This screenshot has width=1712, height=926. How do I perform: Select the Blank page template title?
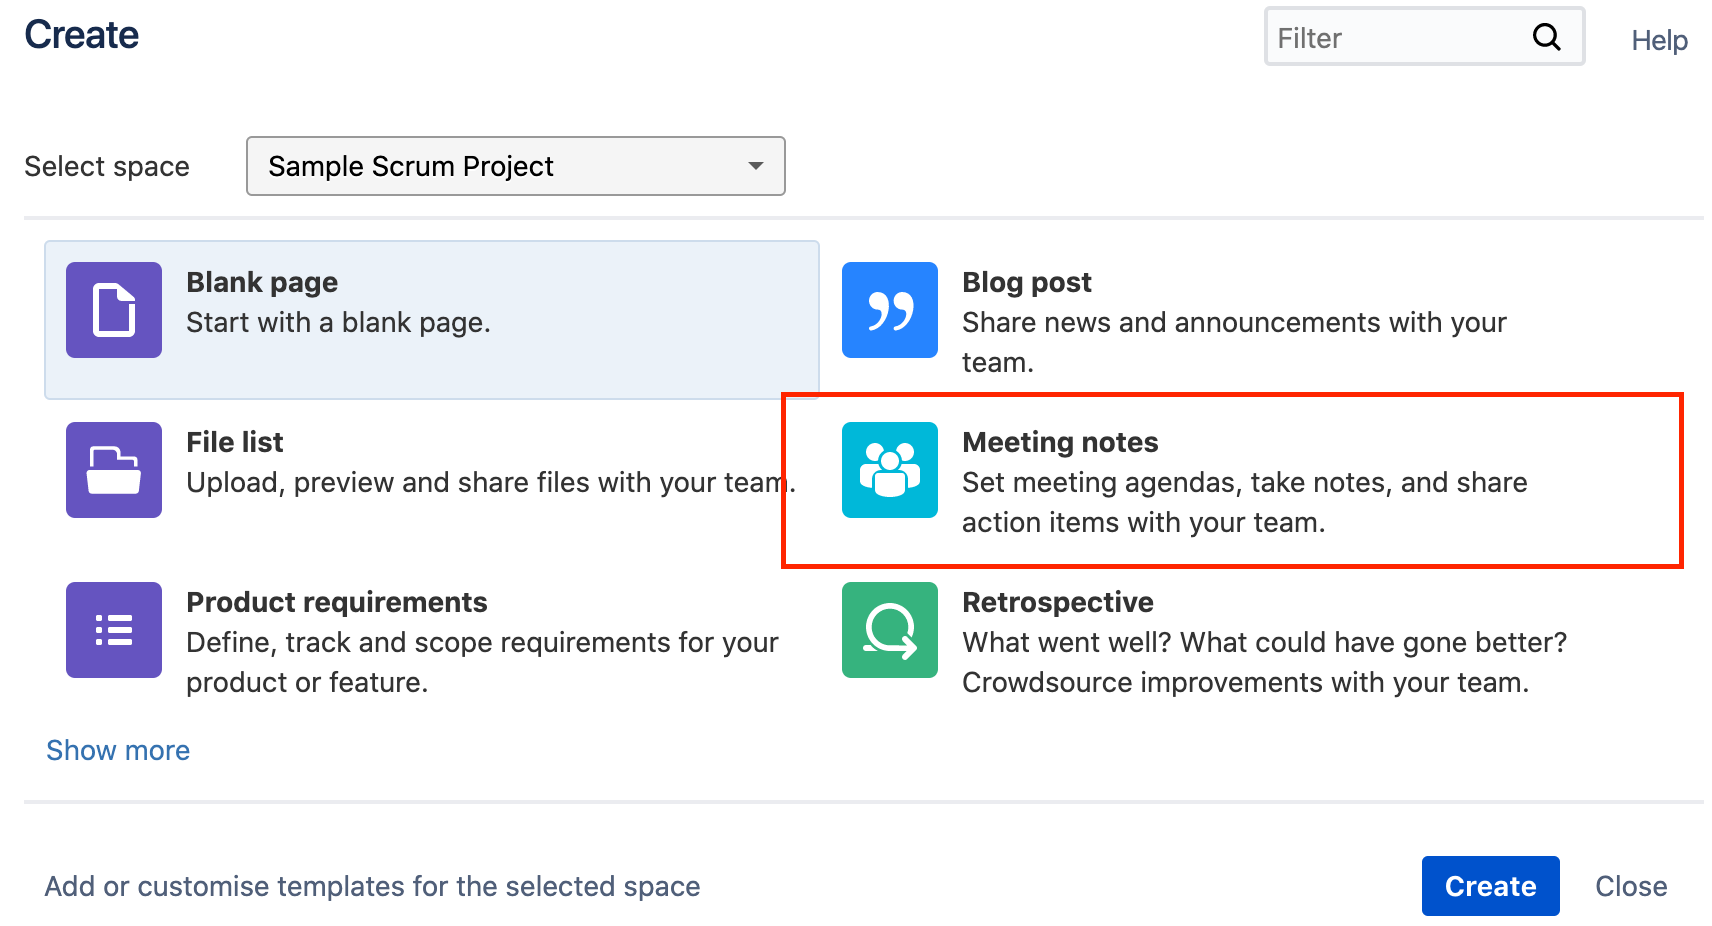(262, 282)
